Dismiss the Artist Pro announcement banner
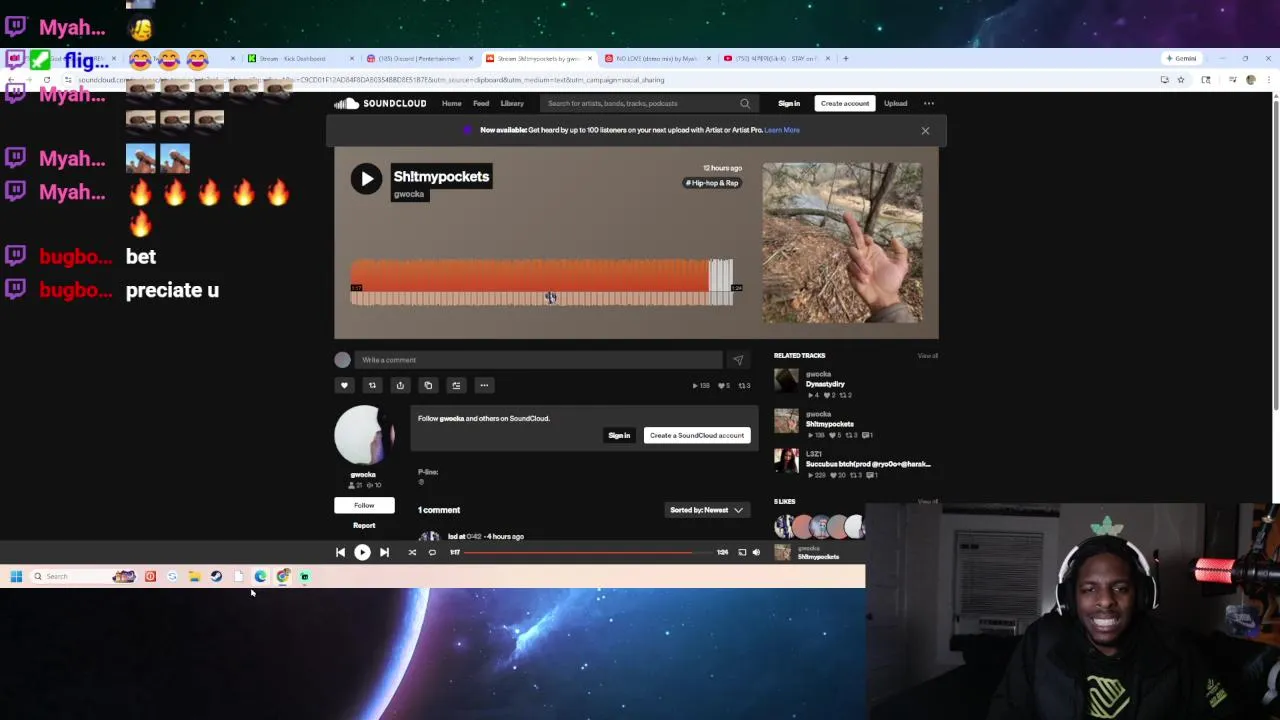This screenshot has height=720, width=1280. coord(925,130)
